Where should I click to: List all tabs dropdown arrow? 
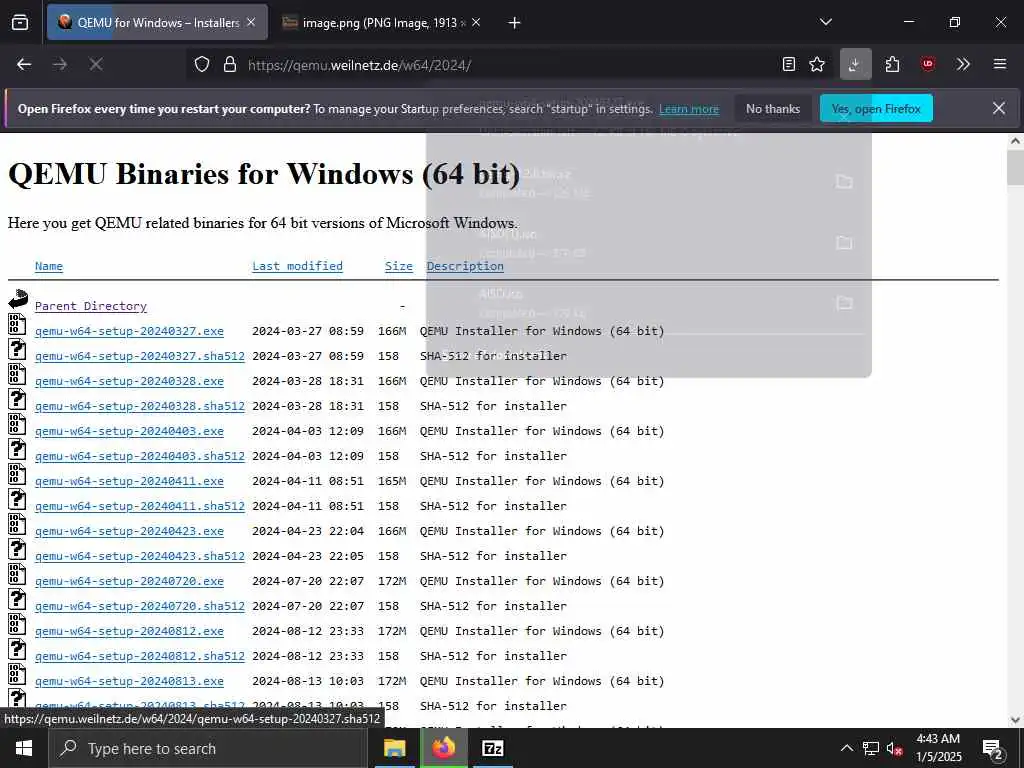tap(825, 22)
